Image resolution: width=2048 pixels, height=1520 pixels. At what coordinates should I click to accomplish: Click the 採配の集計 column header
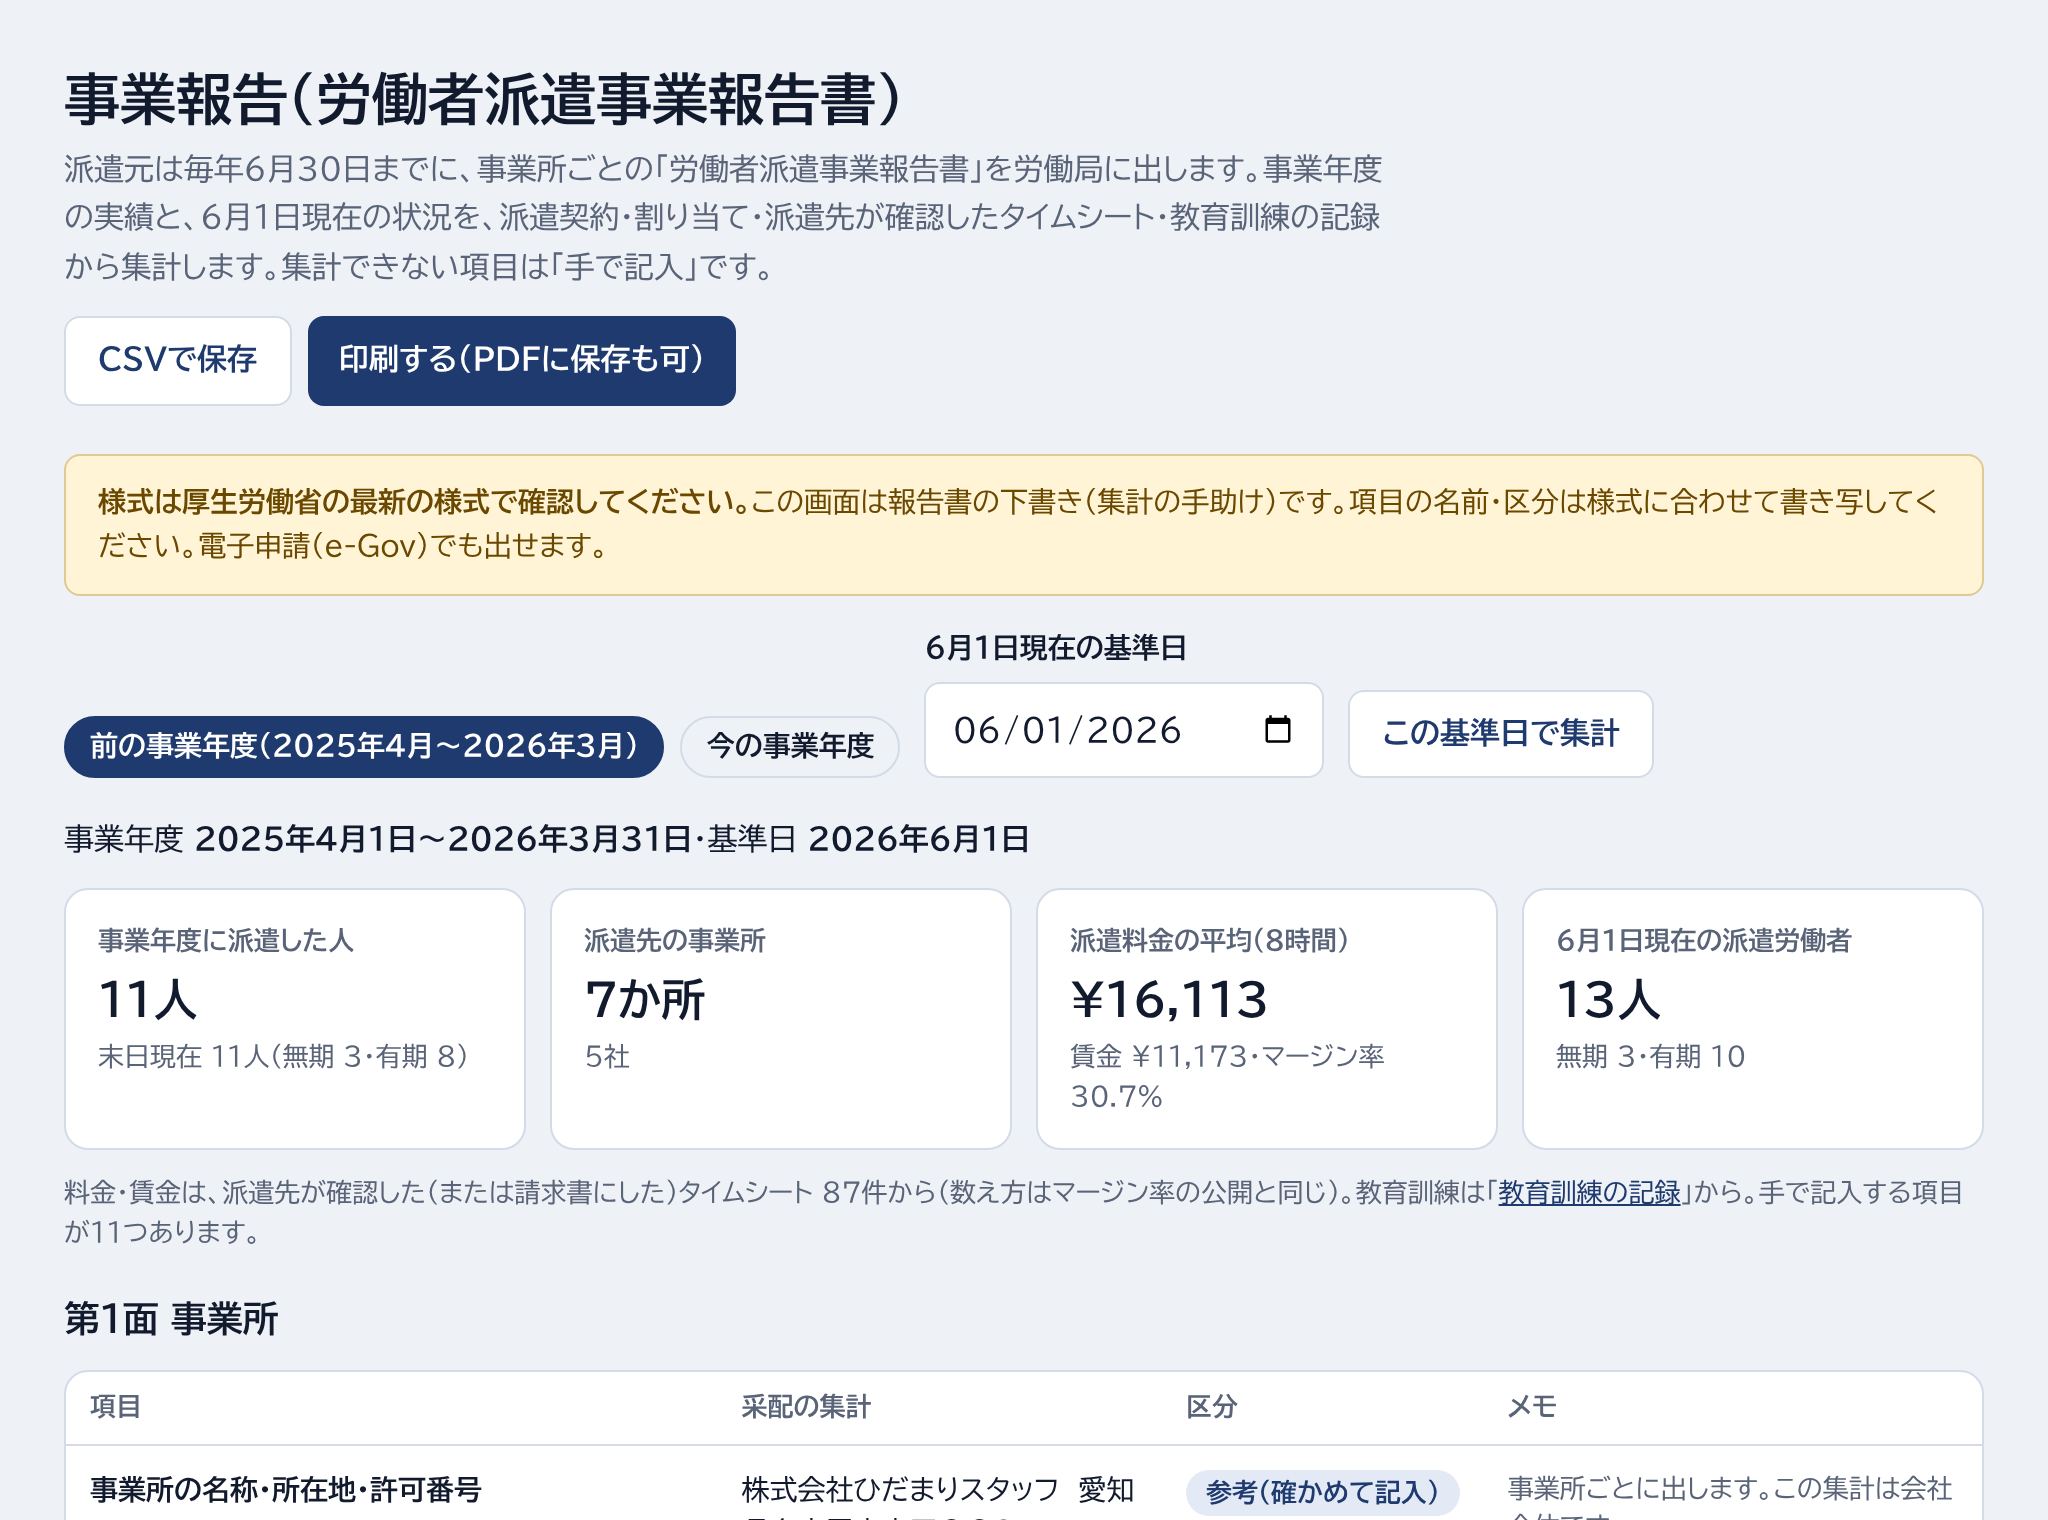tap(806, 1407)
